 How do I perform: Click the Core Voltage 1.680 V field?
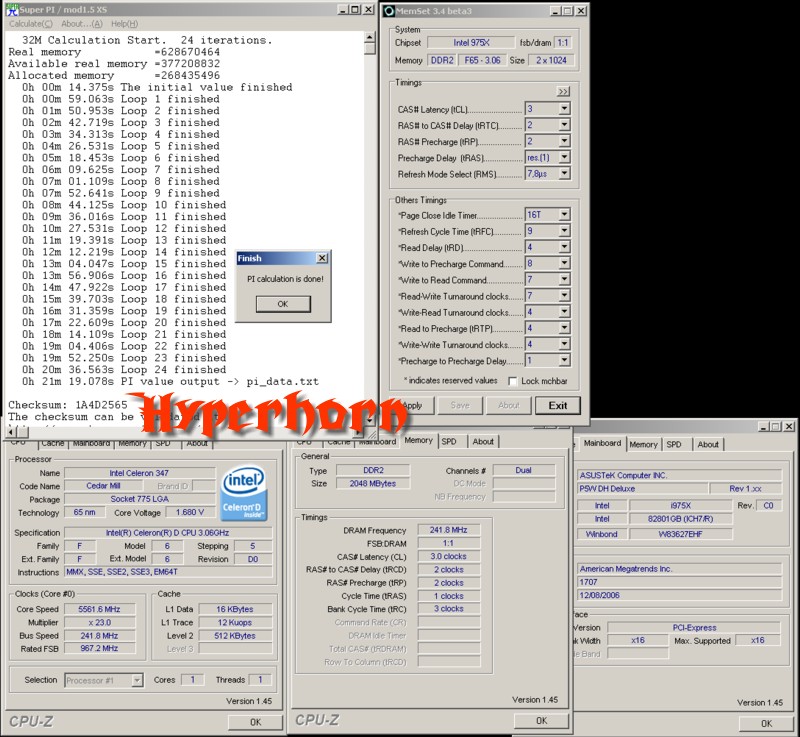tap(189, 513)
